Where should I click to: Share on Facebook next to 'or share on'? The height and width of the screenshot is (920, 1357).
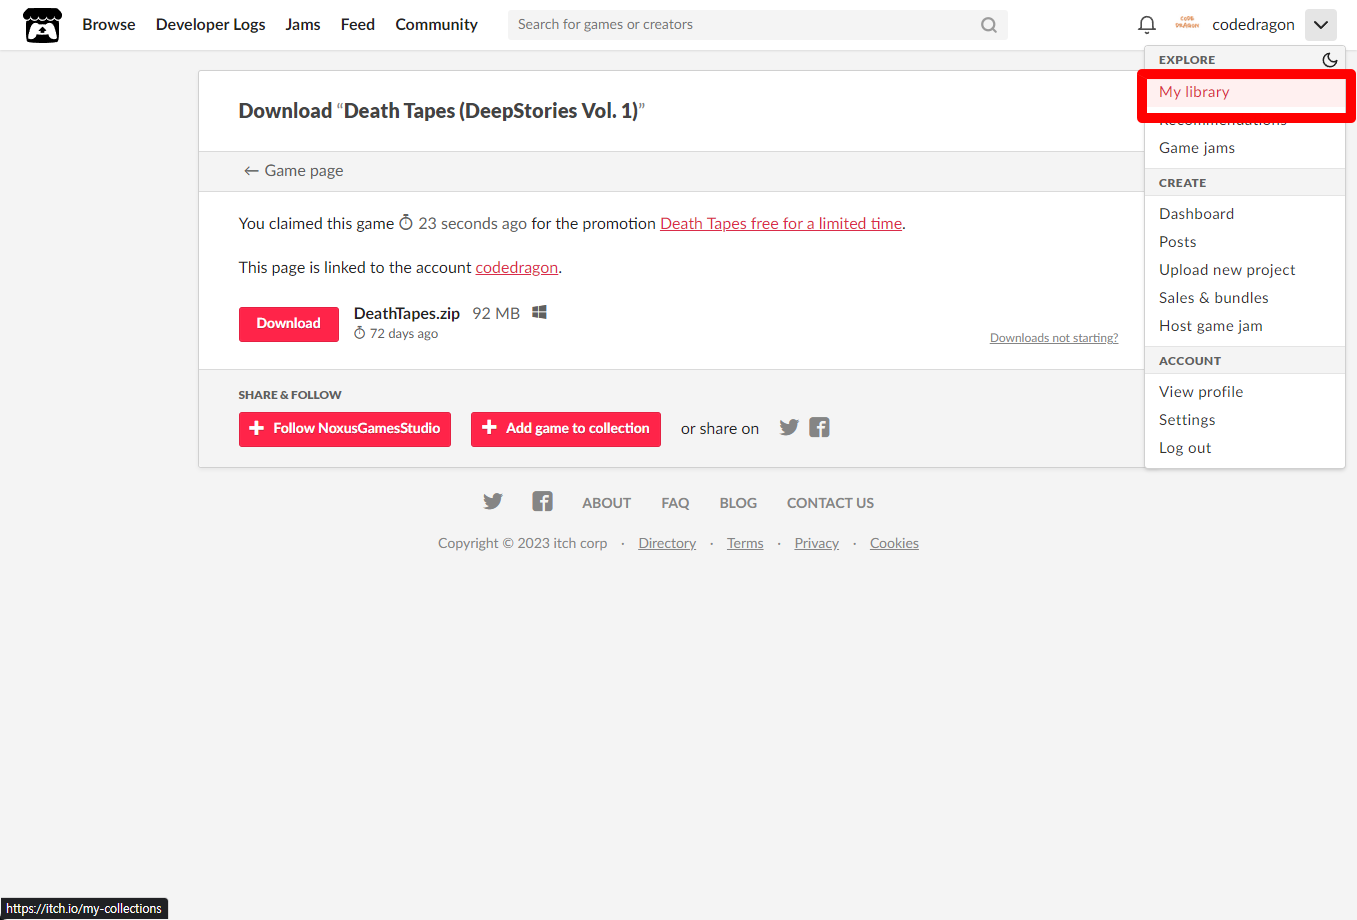tap(819, 427)
